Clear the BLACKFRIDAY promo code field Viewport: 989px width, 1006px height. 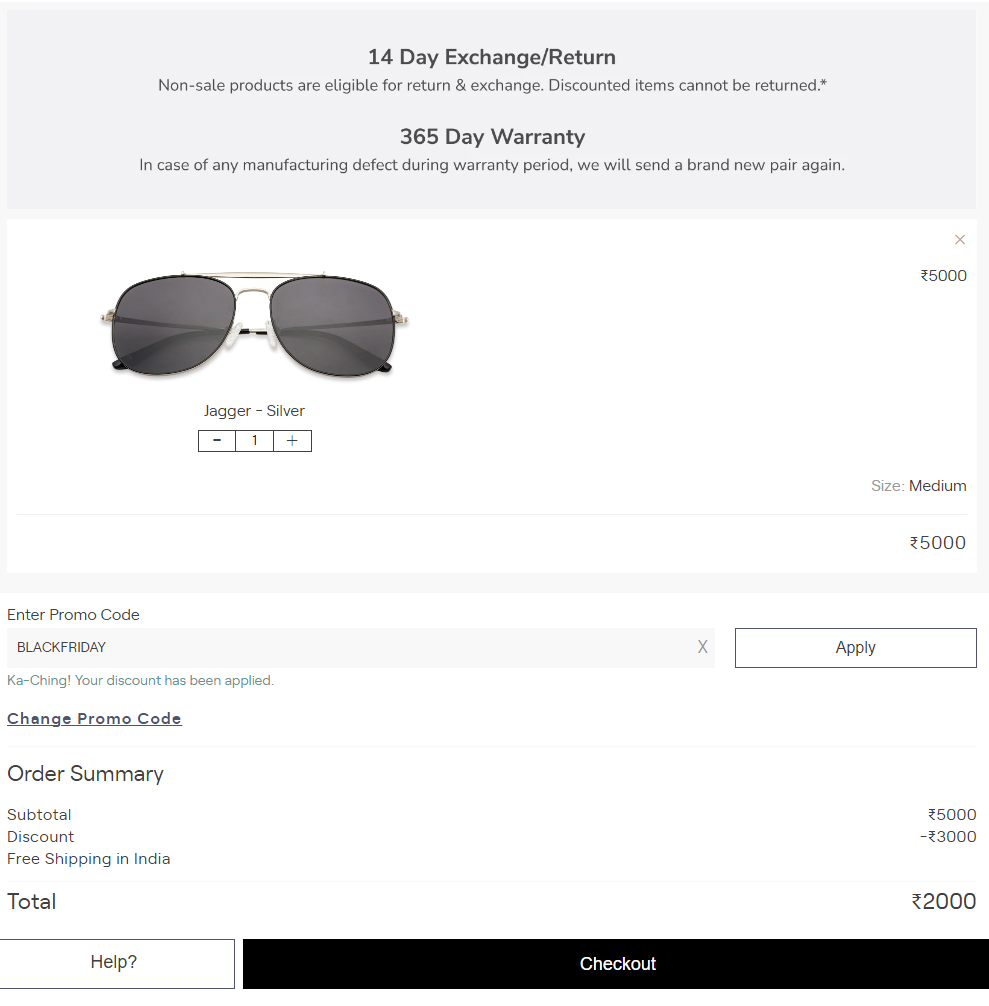[703, 647]
